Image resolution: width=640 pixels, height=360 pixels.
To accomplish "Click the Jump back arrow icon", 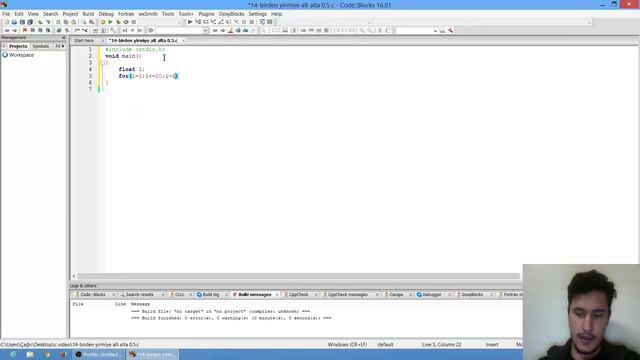I will 7,31.
